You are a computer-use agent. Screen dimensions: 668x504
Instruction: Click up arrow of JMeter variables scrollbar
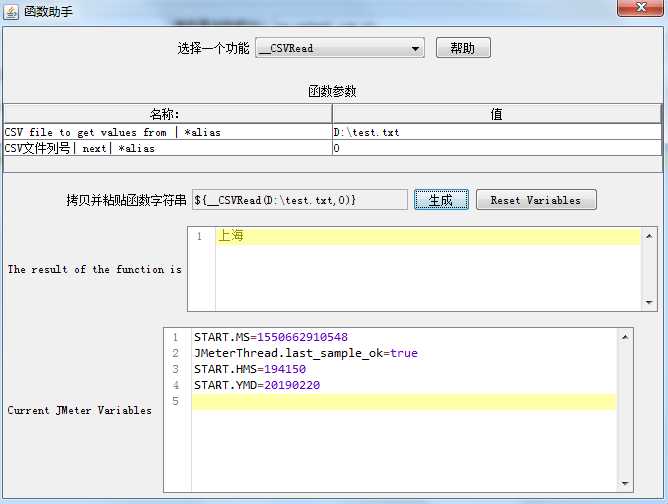625,337
